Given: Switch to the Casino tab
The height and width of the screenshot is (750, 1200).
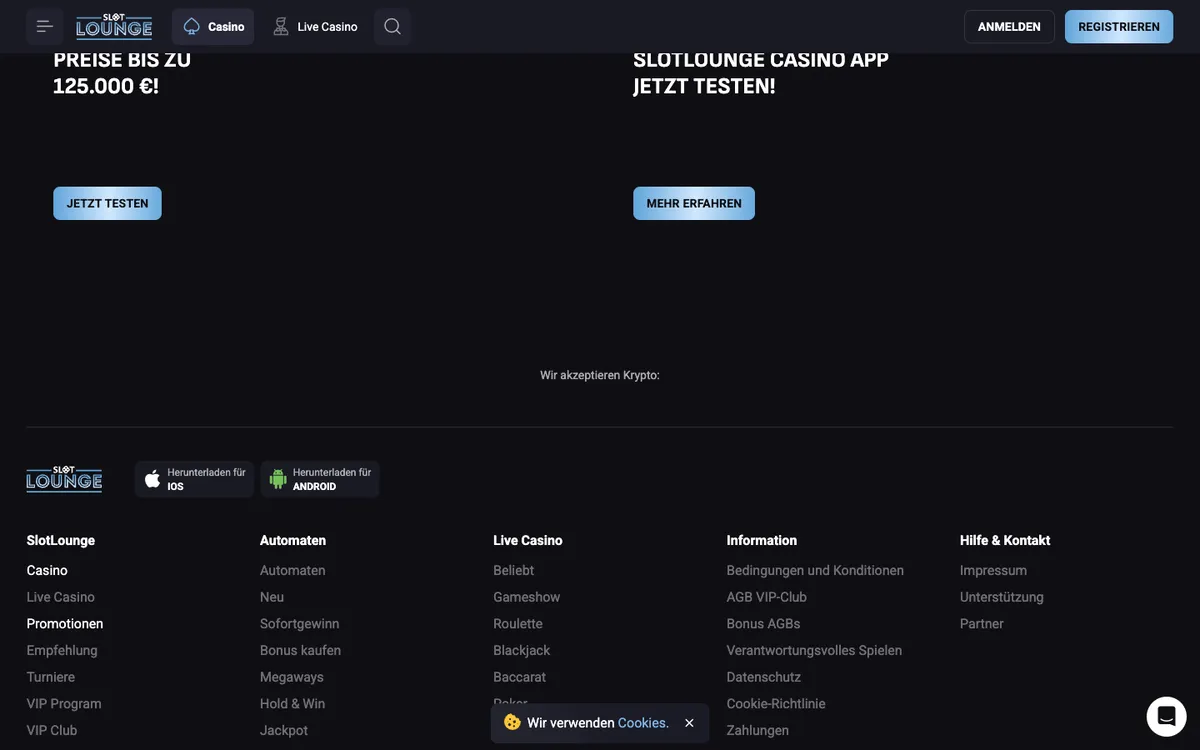Looking at the screenshot, I should [213, 26].
